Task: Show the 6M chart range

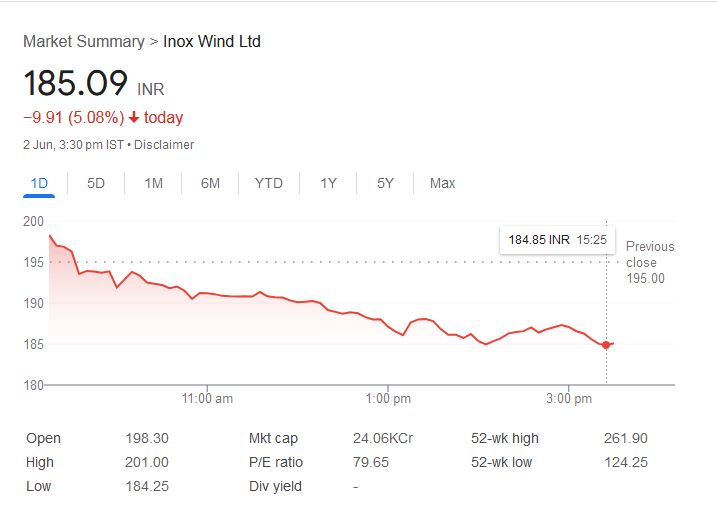Action: tap(210, 183)
